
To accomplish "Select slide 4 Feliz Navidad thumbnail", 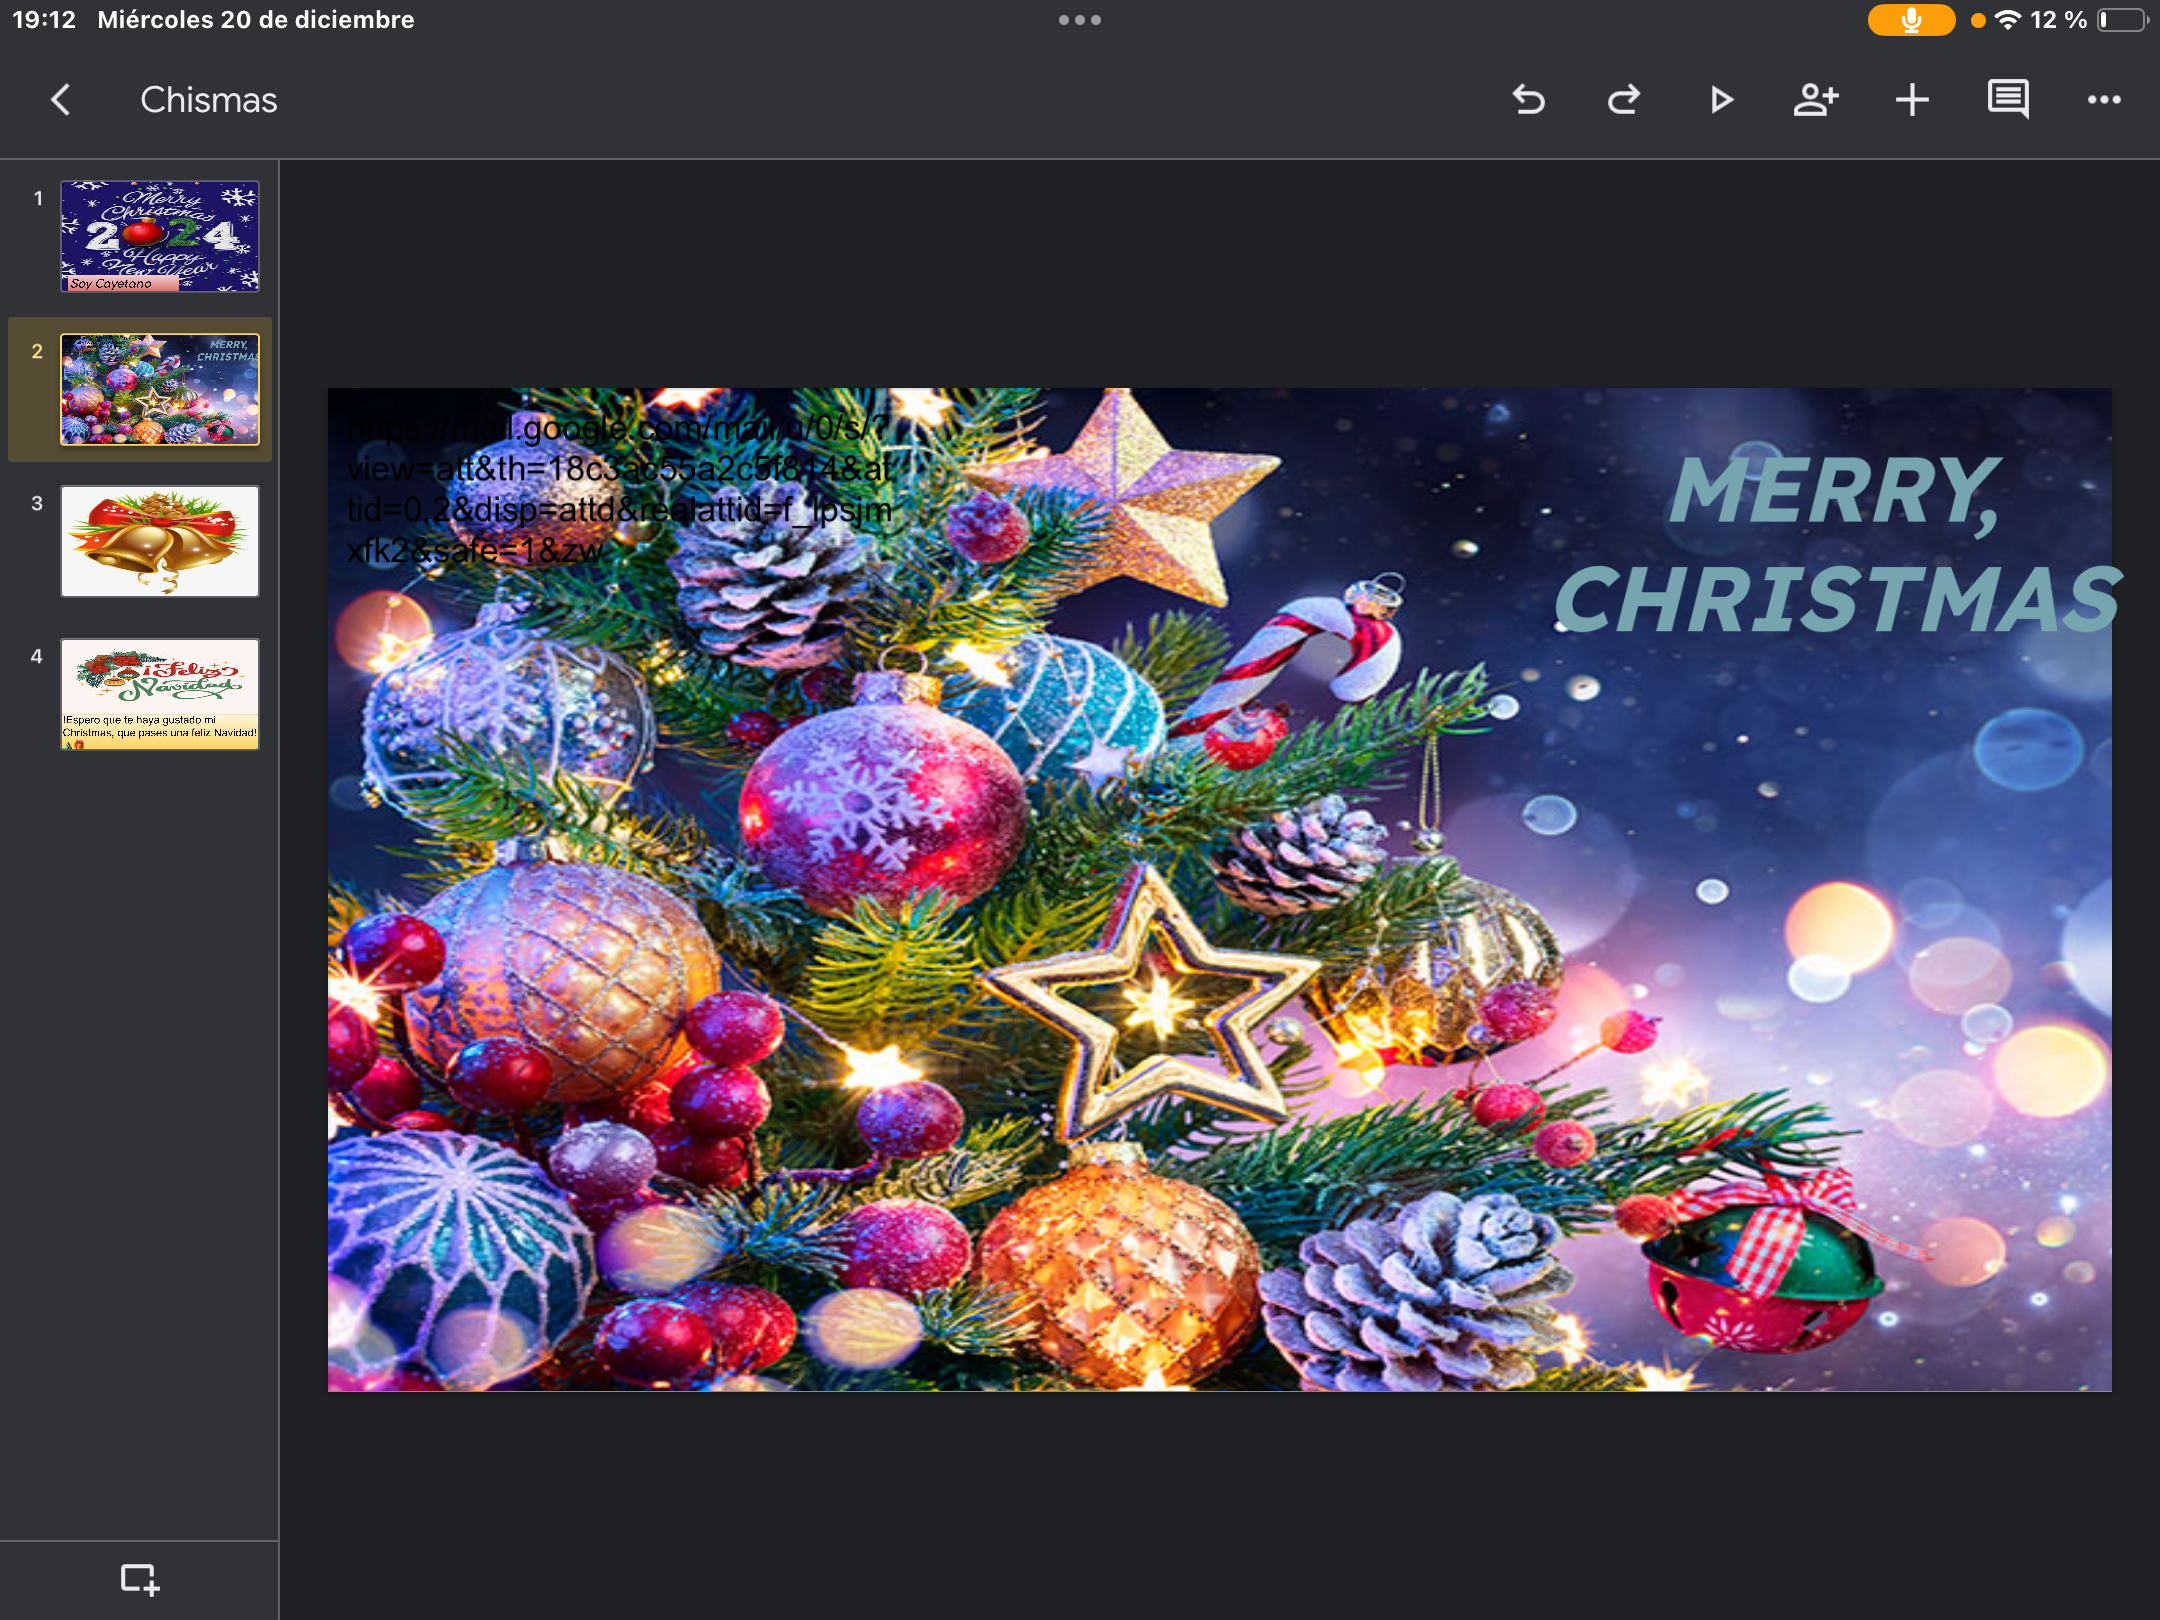I will click(160, 694).
